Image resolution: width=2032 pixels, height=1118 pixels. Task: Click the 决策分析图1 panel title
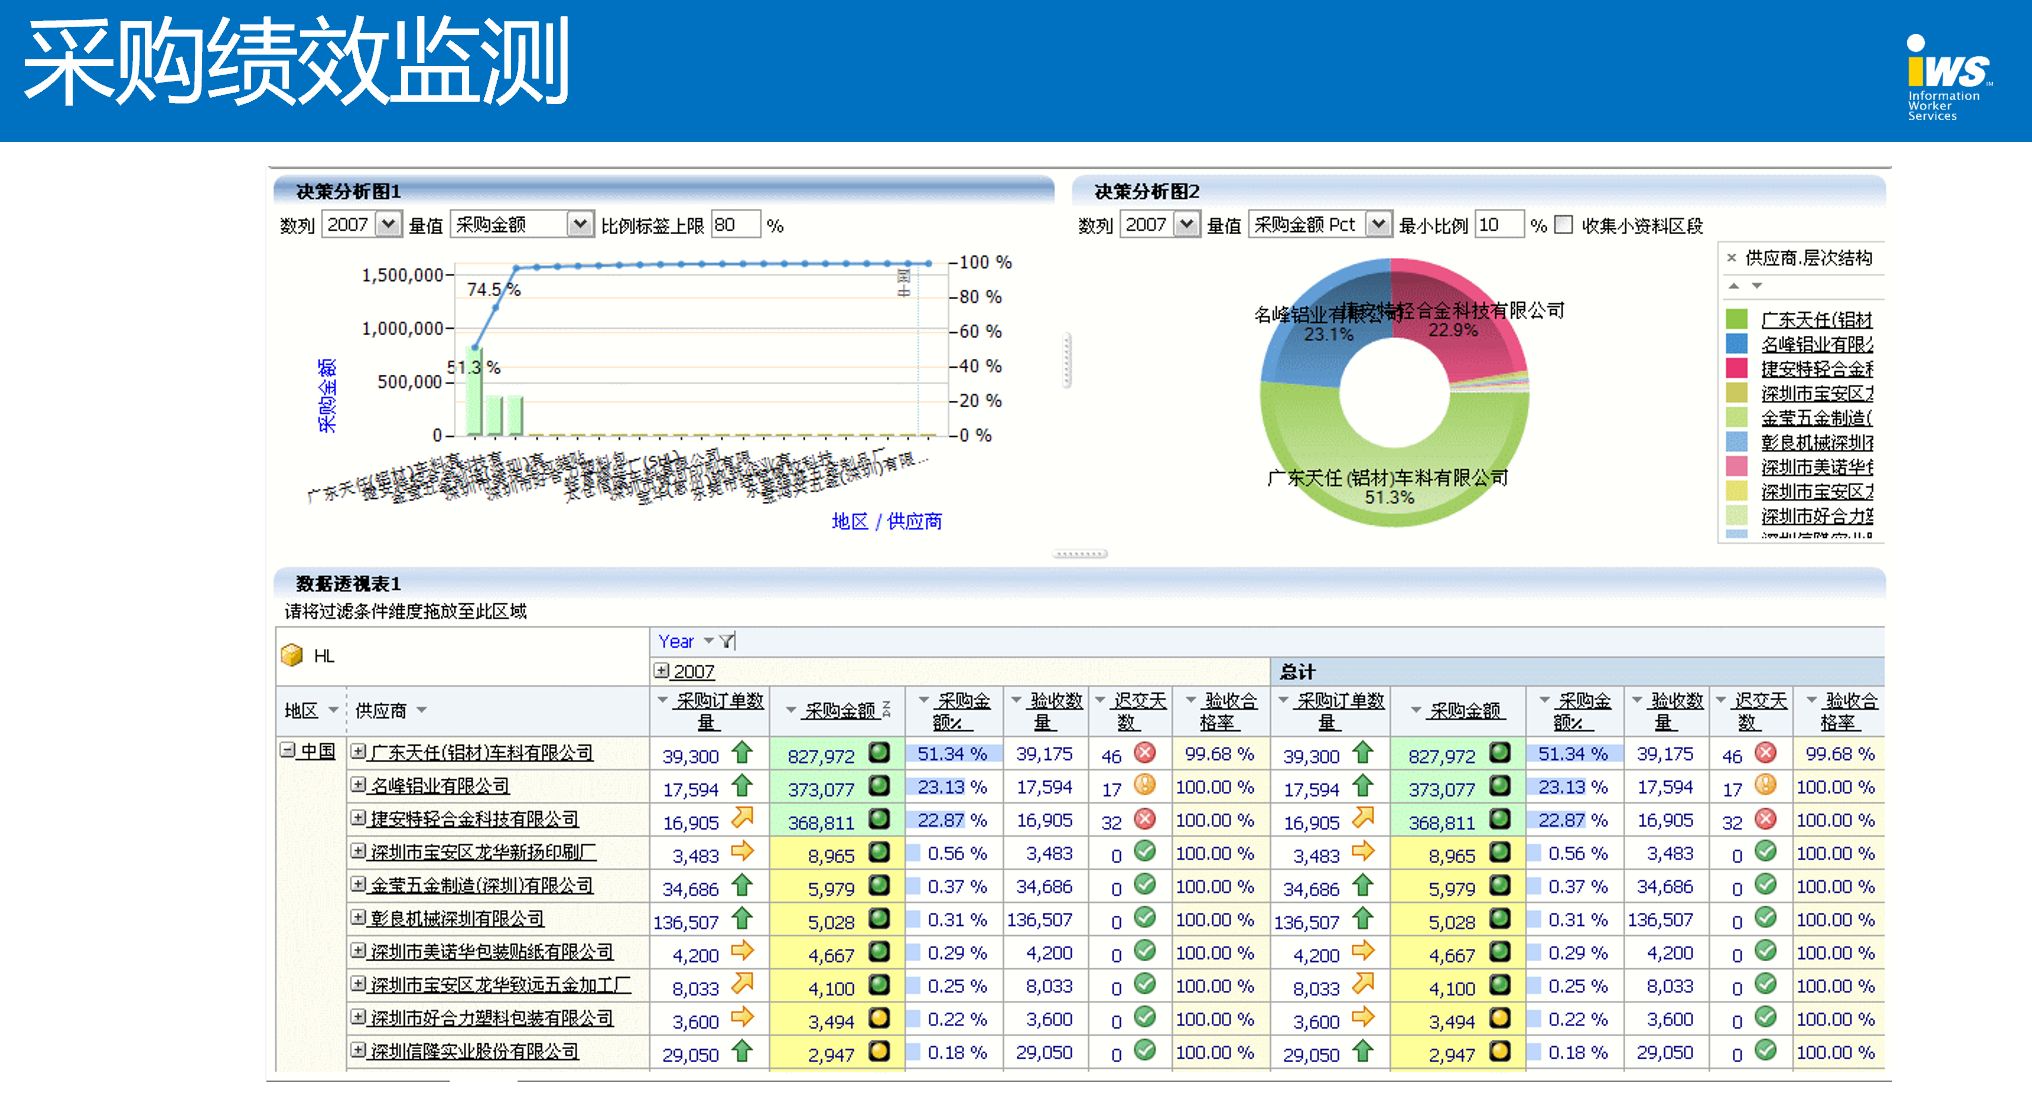click(x=348, y=191)
